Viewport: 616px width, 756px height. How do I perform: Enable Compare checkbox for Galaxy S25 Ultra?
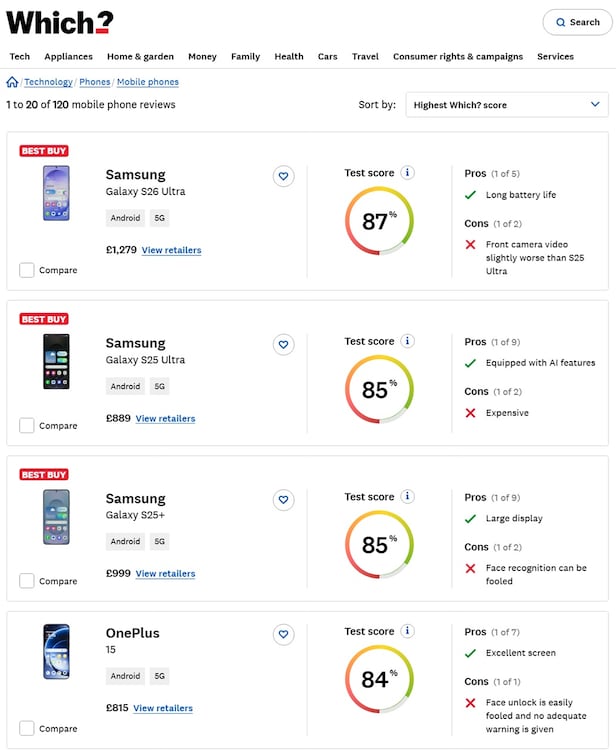click(27, 425)
